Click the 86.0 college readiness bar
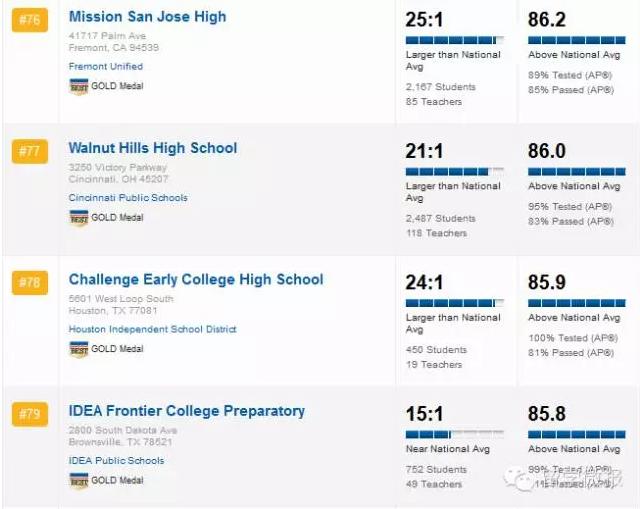 (x=577, y=171)
